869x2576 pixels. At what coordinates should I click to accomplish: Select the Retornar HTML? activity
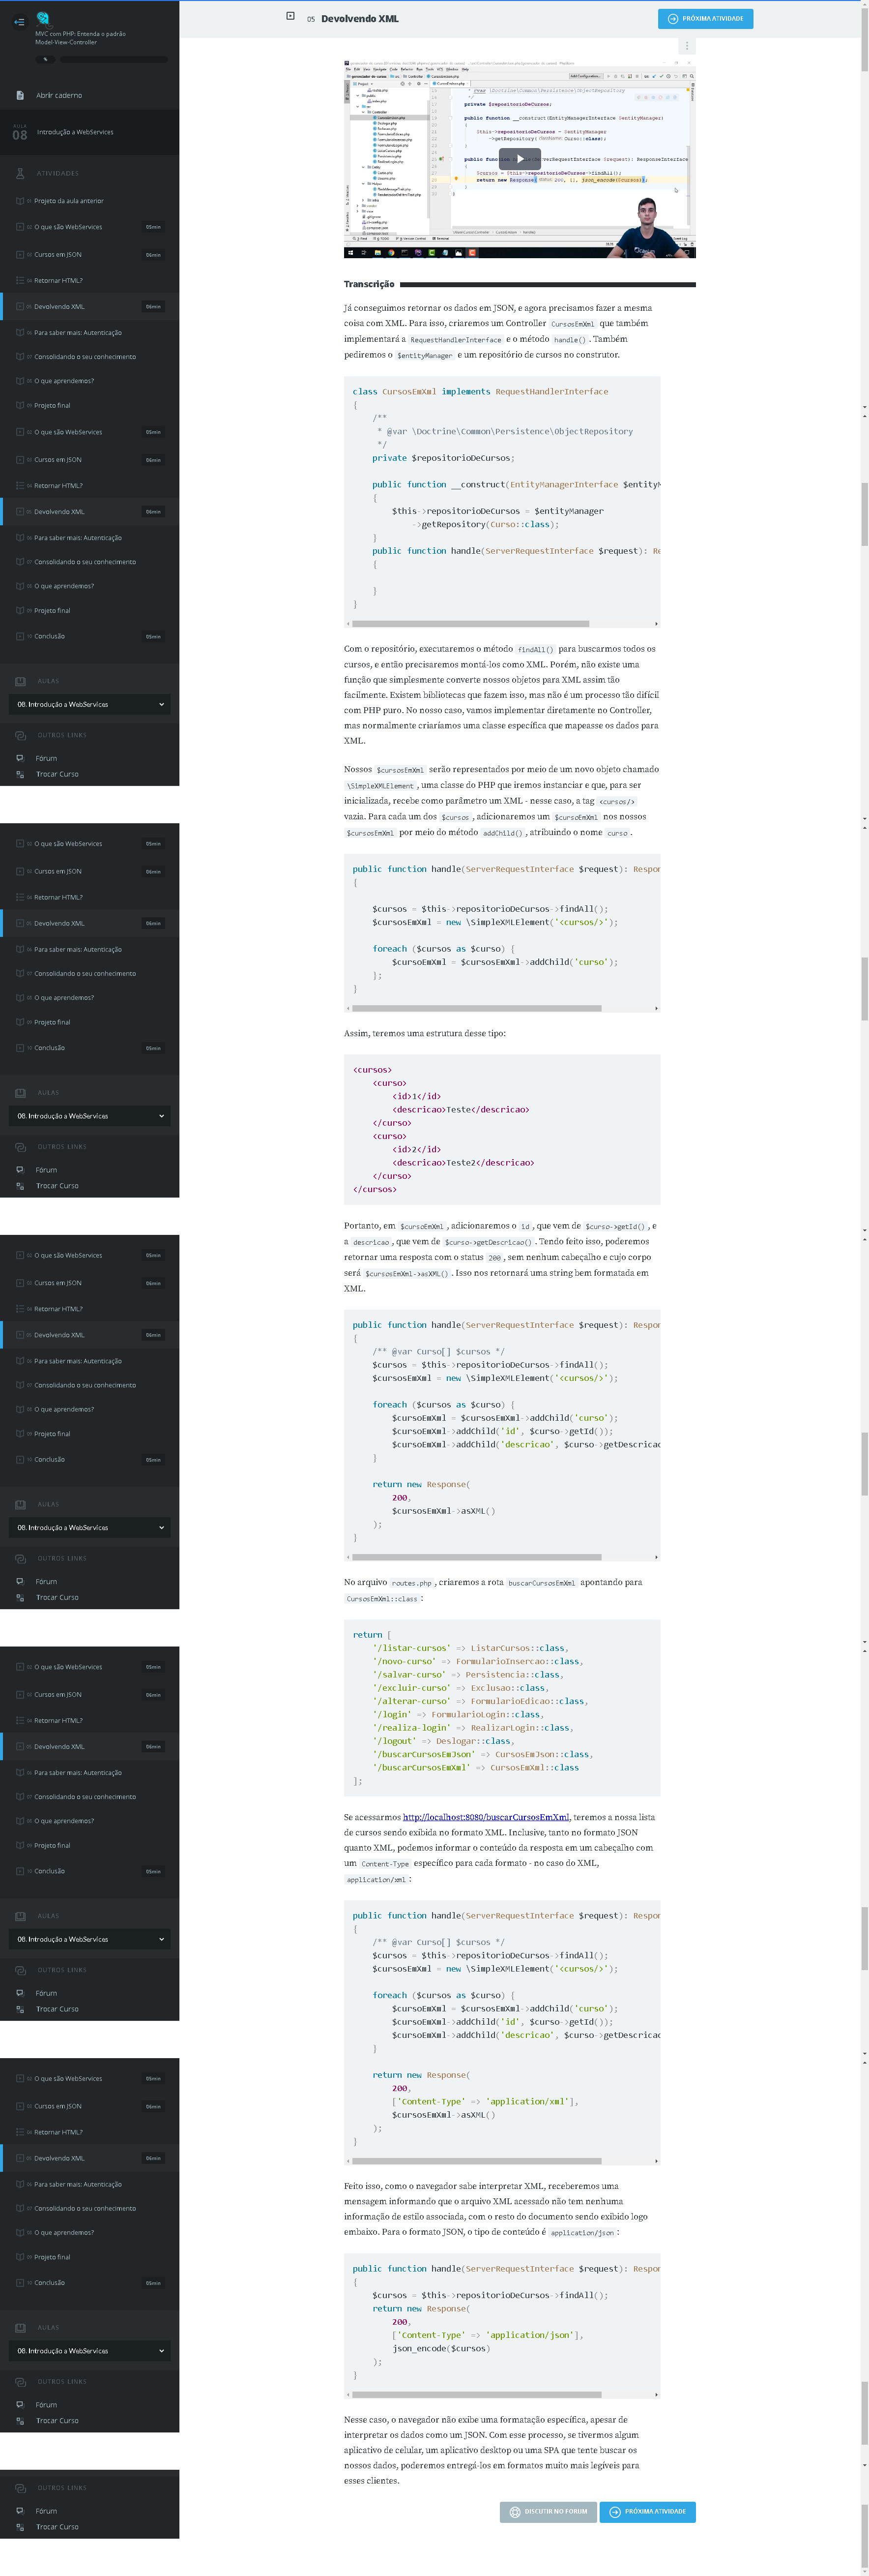[58, 281]
